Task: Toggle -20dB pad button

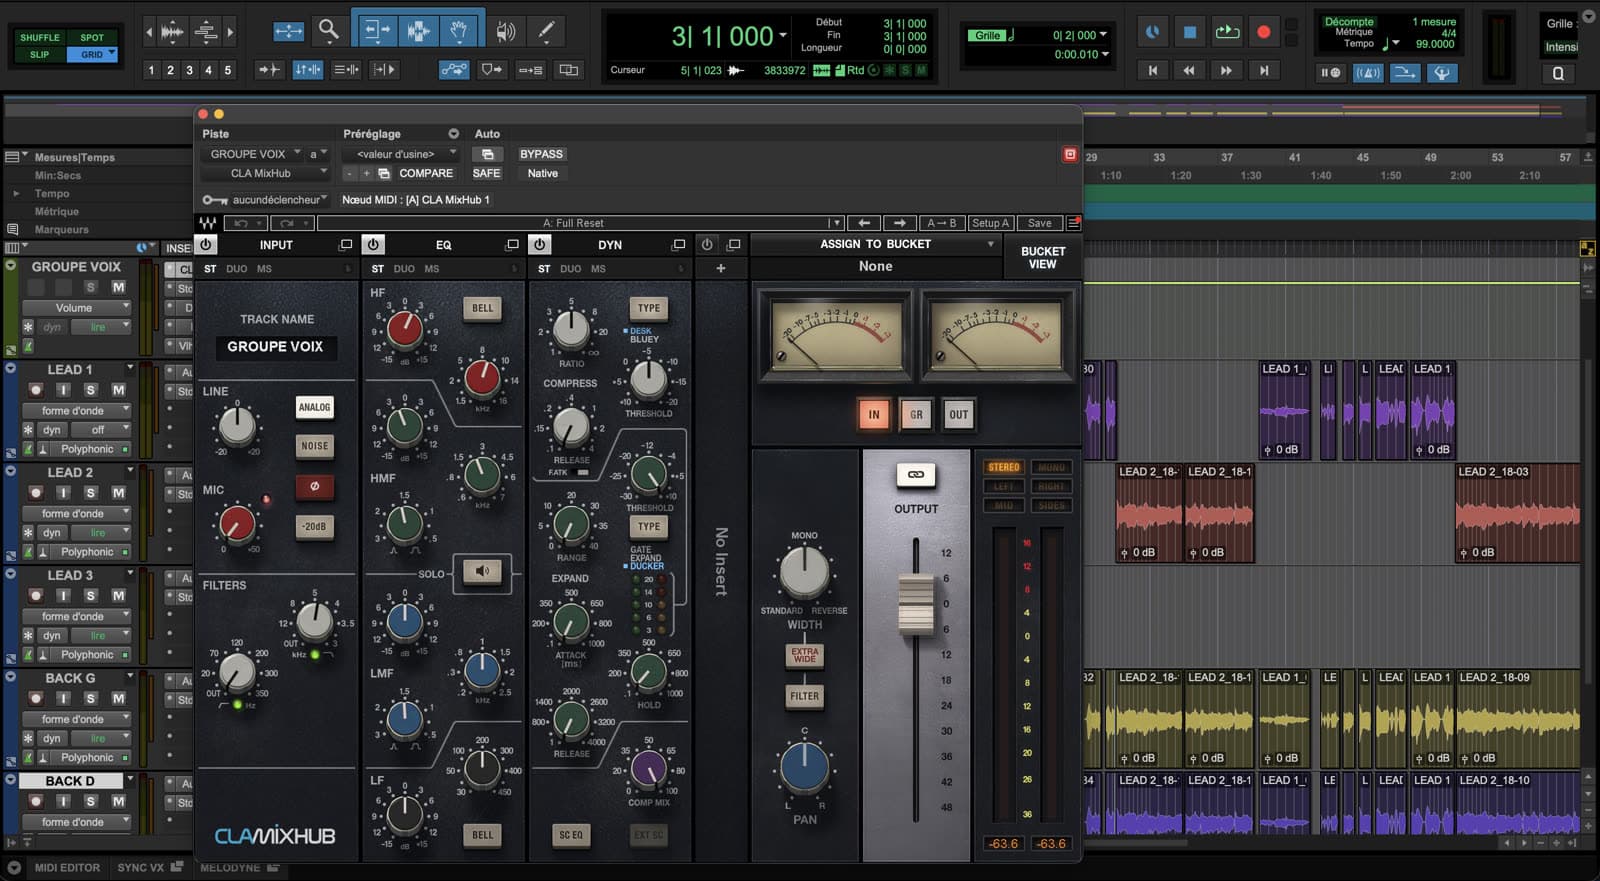Action: pyautogui.click(x=314, y=526)
